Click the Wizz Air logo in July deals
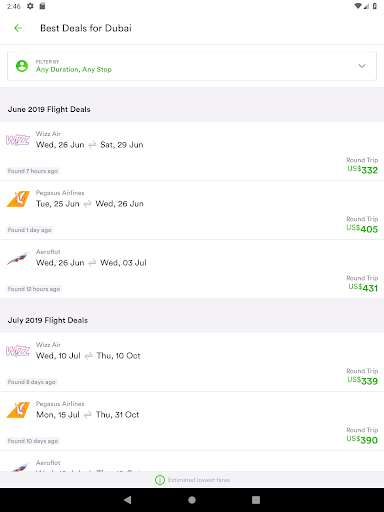The image size is (384, 512). [x=18, y=351]
